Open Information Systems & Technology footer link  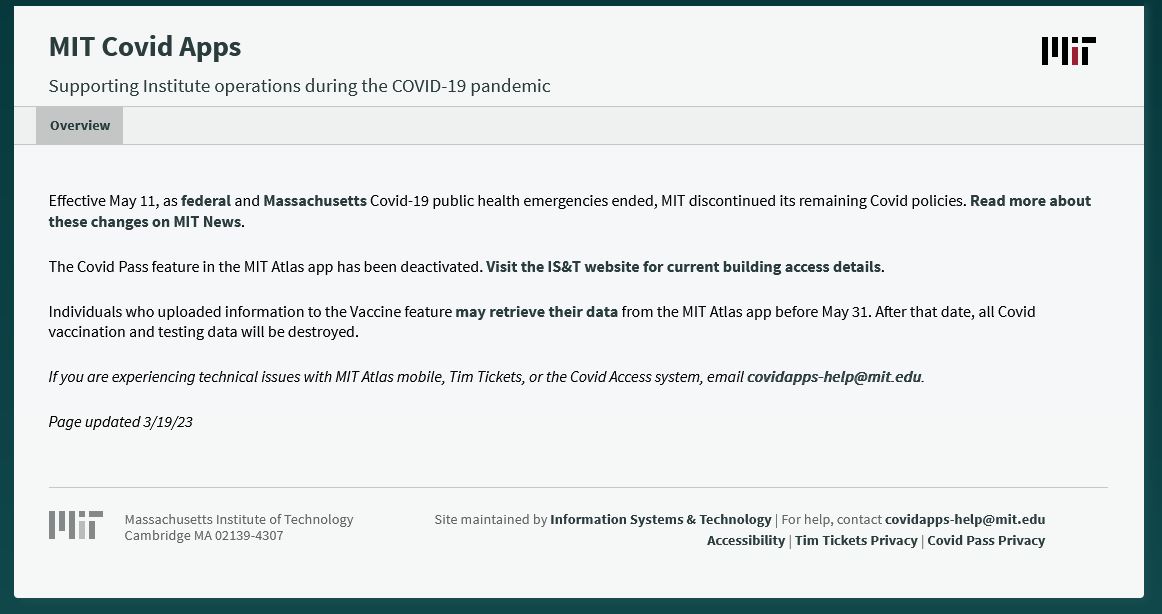tap(660, 519)
